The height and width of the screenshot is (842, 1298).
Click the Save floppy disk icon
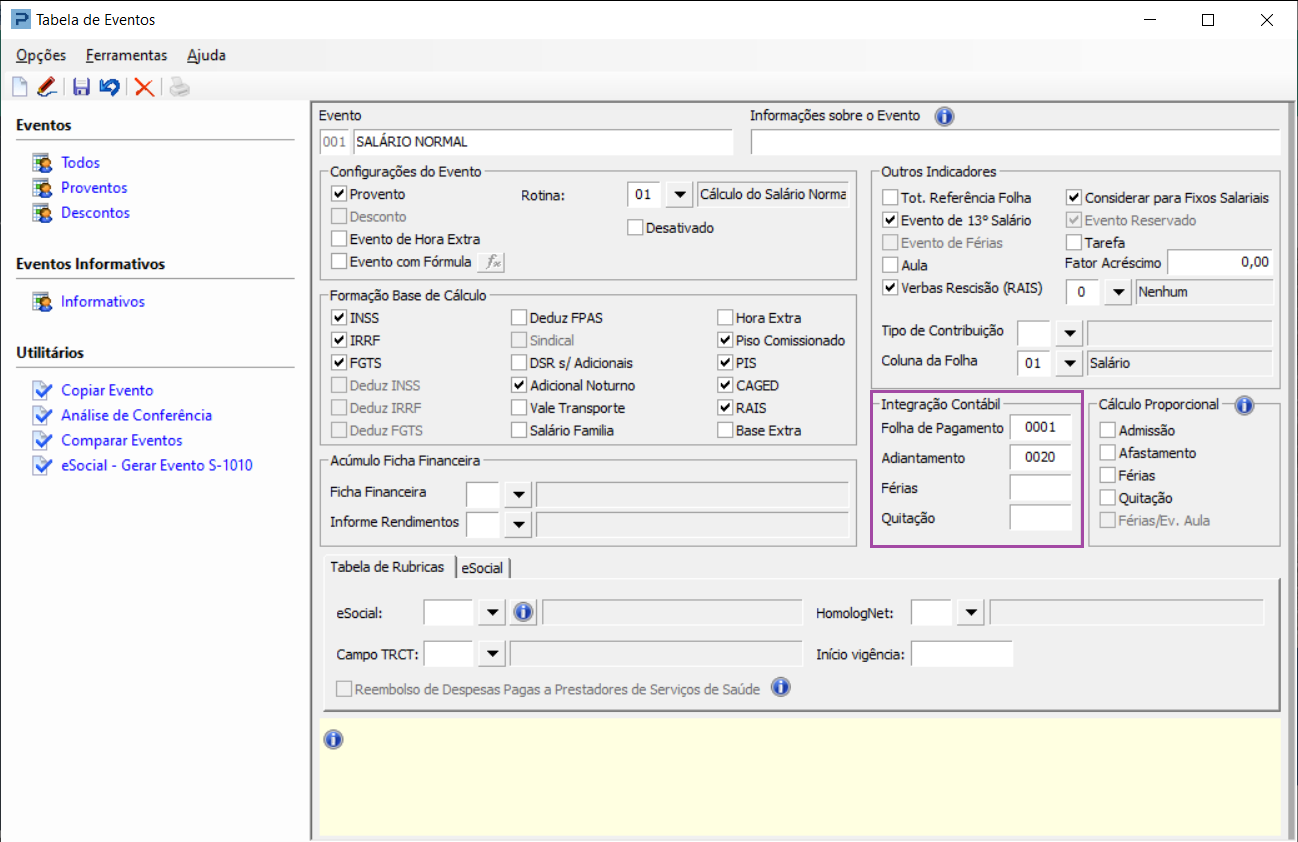[82, 87]
